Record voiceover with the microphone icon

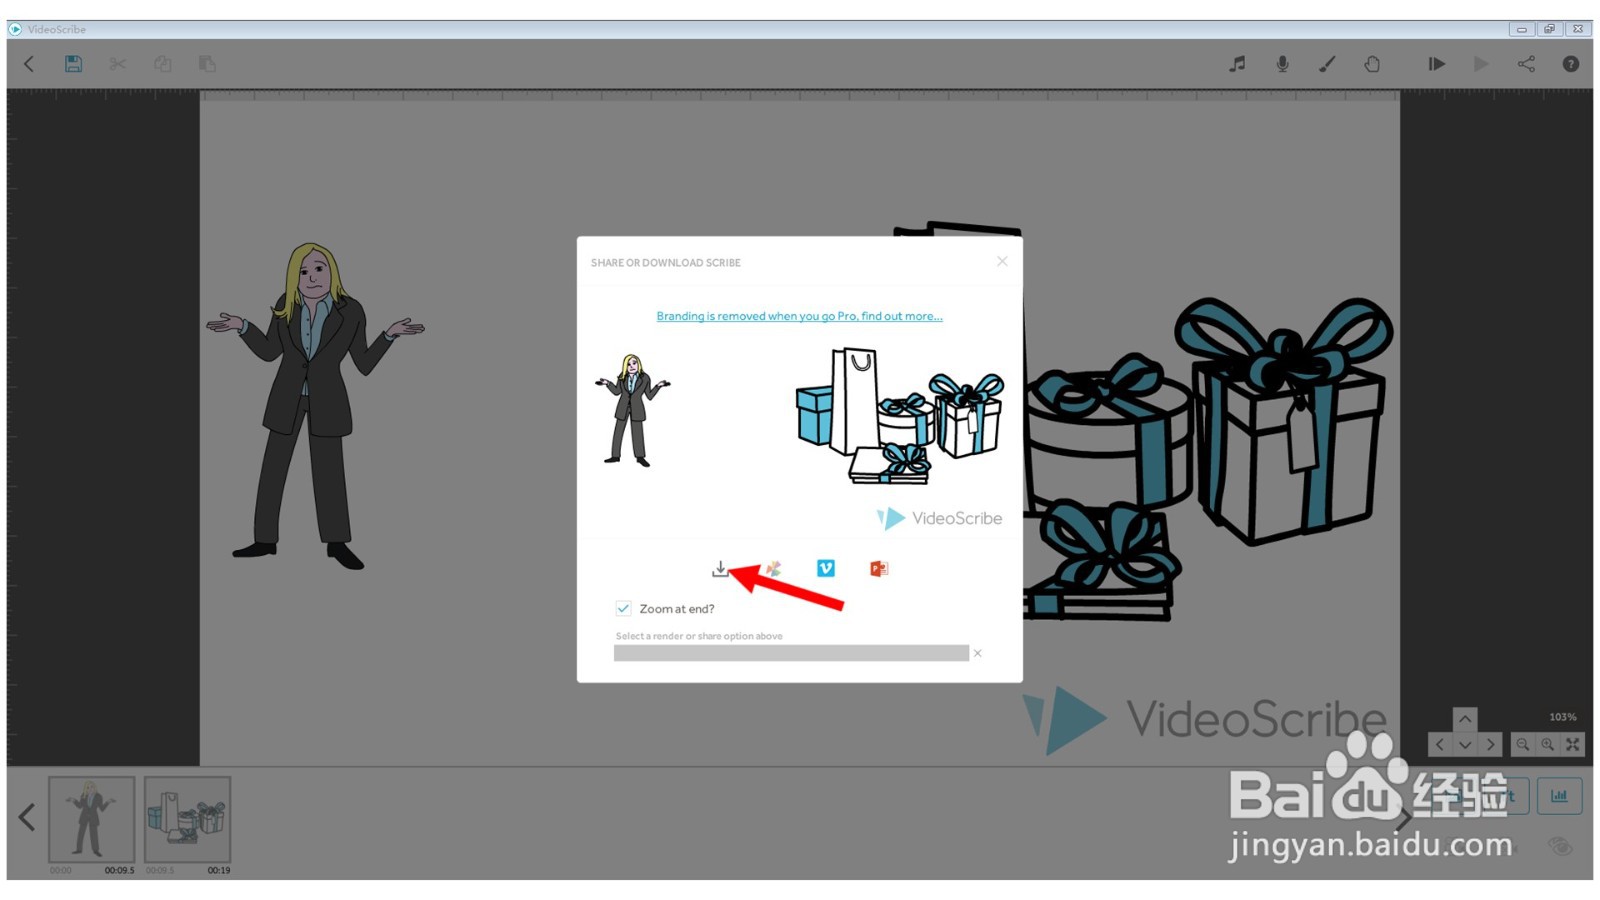pyautogui.click(x=1282, y=64)
